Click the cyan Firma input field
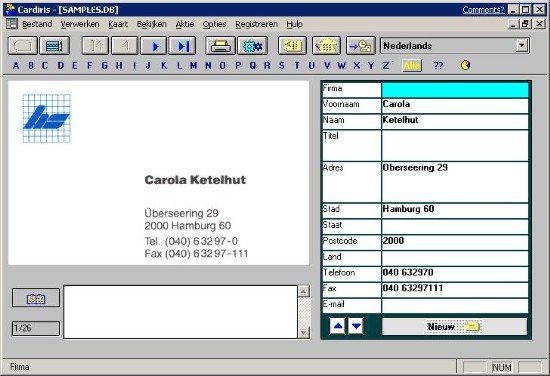Screen dimensions: 550x376 455,90
